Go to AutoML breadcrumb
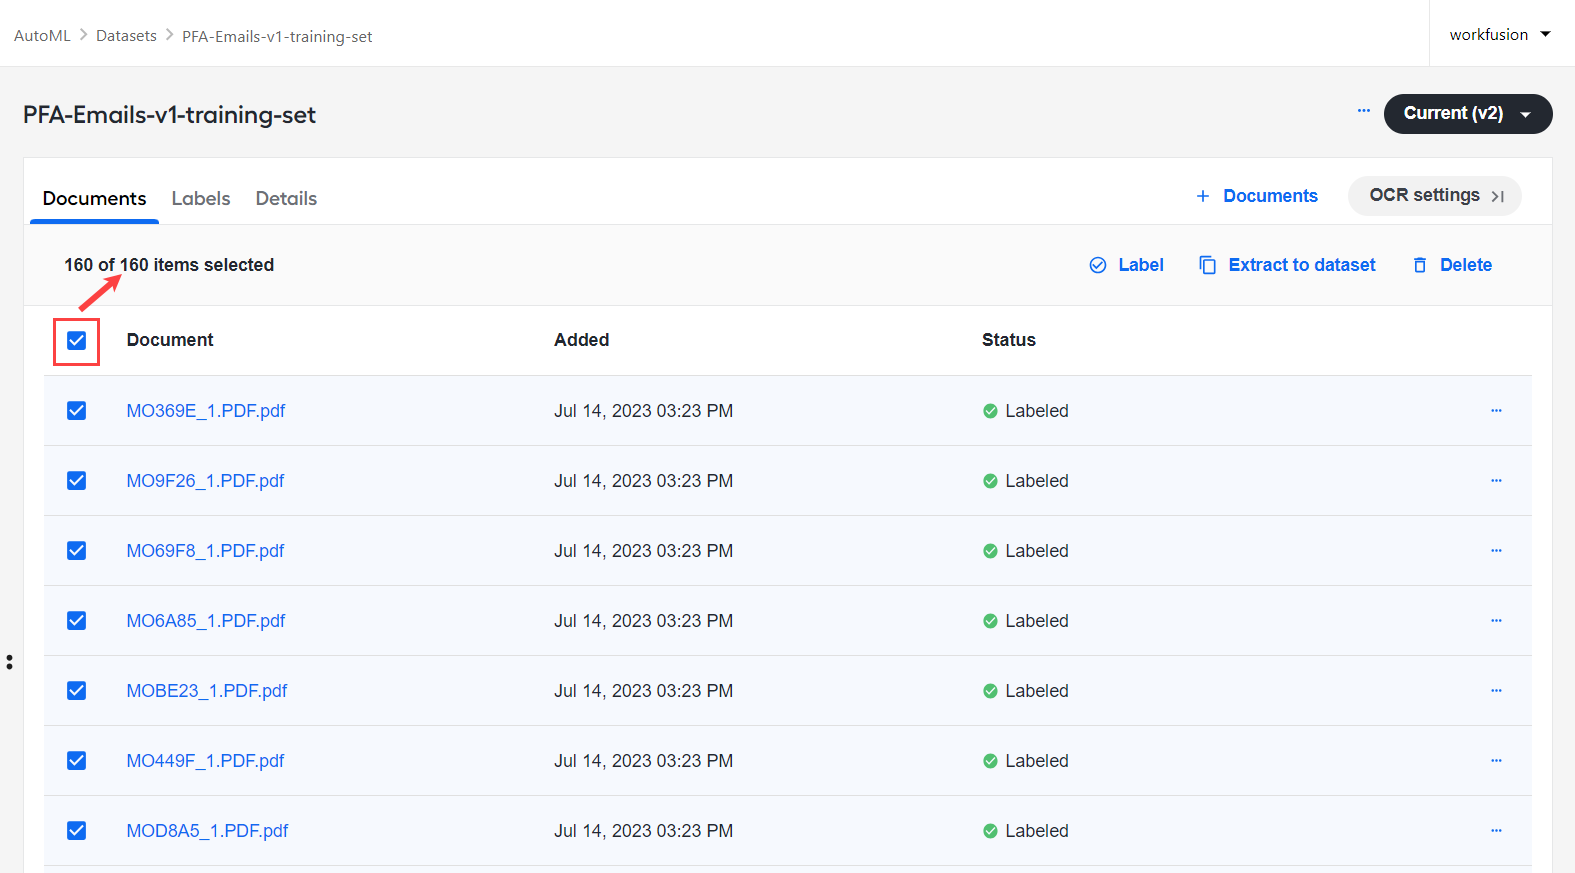The height and width of the screenshot is (873, 1575). tap(42, 36)
